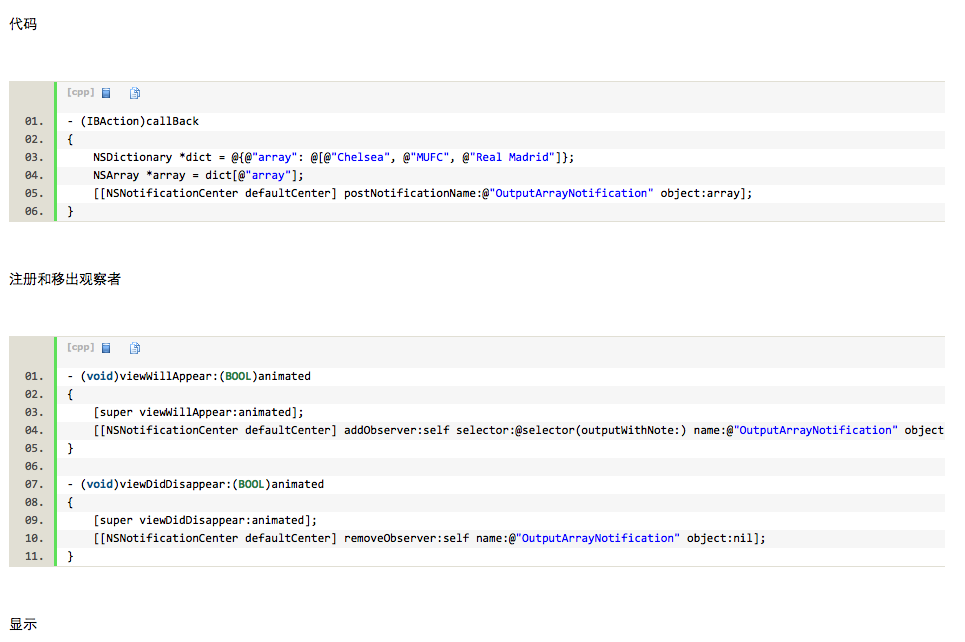Click the green BOOL keyword in viewWillAppear
This screenshot has height=642, width=965.
(238, 376)
